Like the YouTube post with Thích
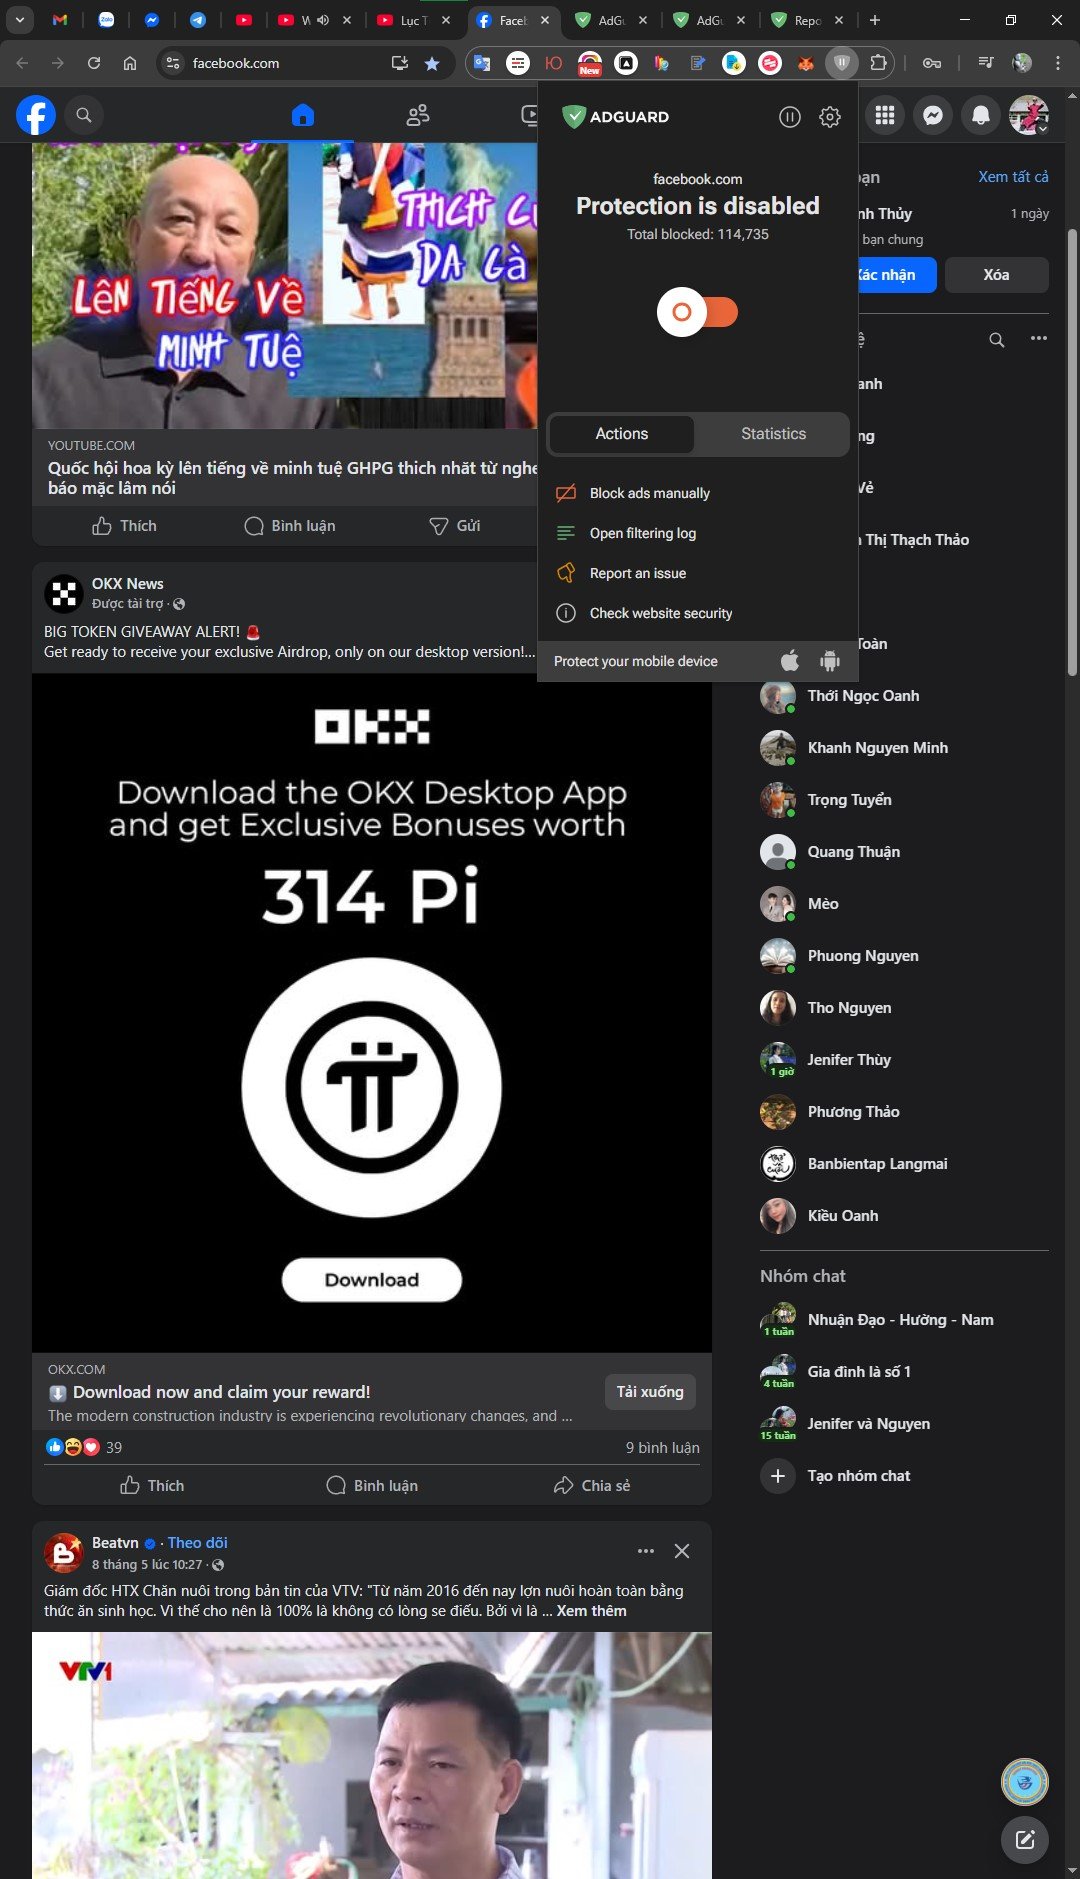The height and width of the screenshot is (1879, 1080). coord(124,526)
